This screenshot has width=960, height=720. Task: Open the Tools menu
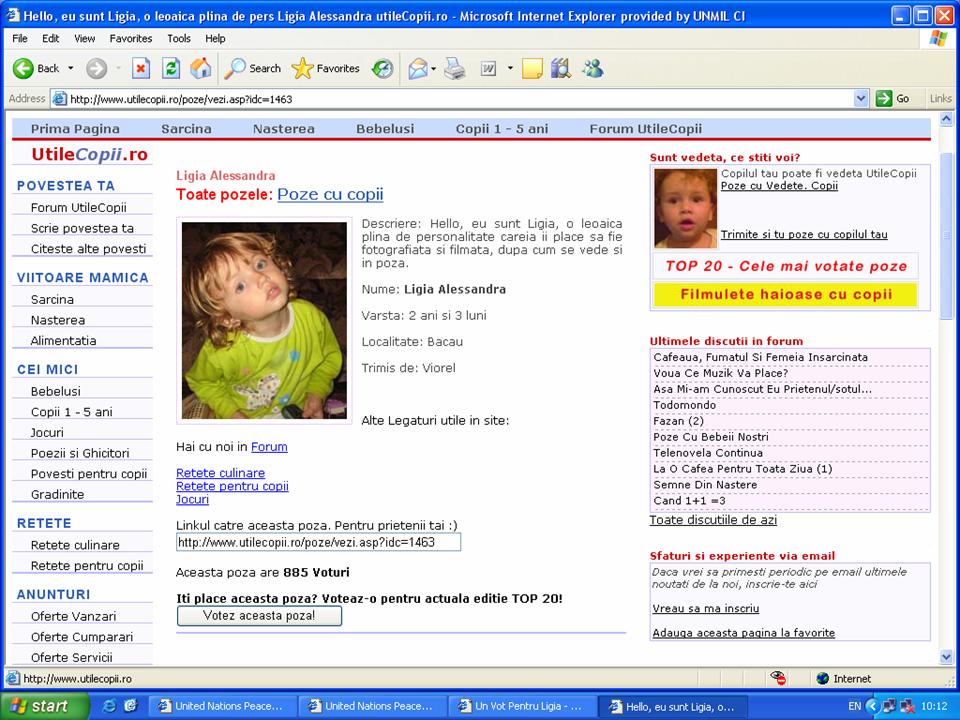click(179, 38)
